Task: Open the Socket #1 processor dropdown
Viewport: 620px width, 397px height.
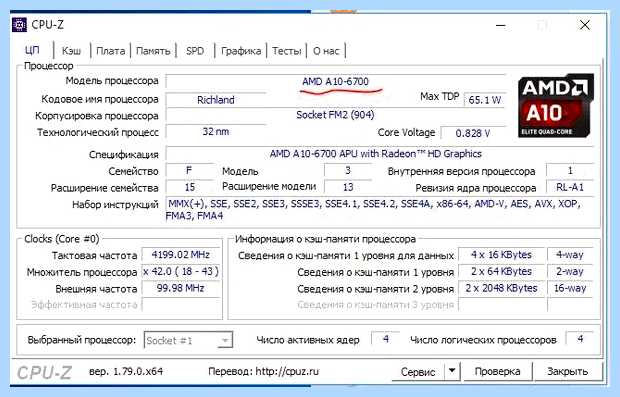Action: (x=188, y=340)
